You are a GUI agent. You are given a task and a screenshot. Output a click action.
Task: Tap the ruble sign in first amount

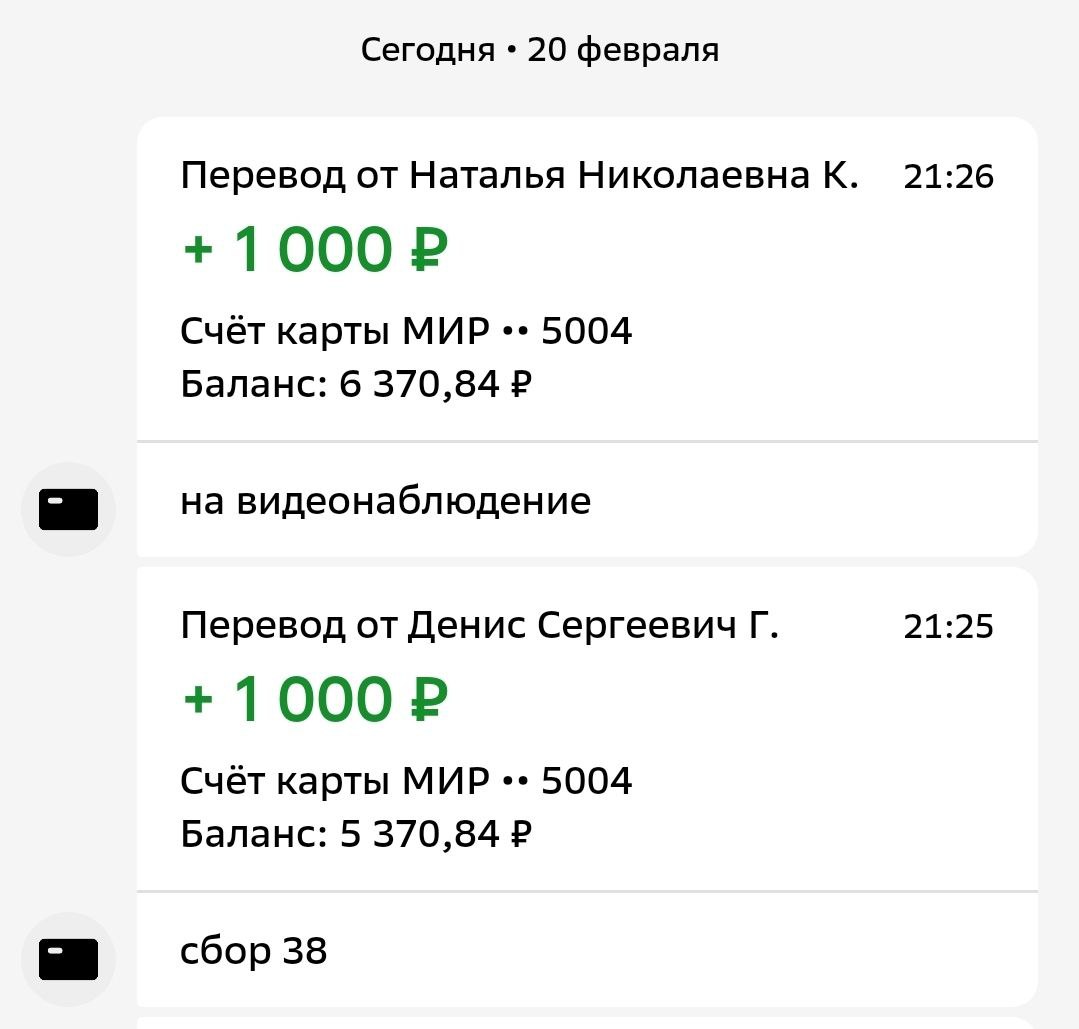pyautogui.click(x=429, y=250)
